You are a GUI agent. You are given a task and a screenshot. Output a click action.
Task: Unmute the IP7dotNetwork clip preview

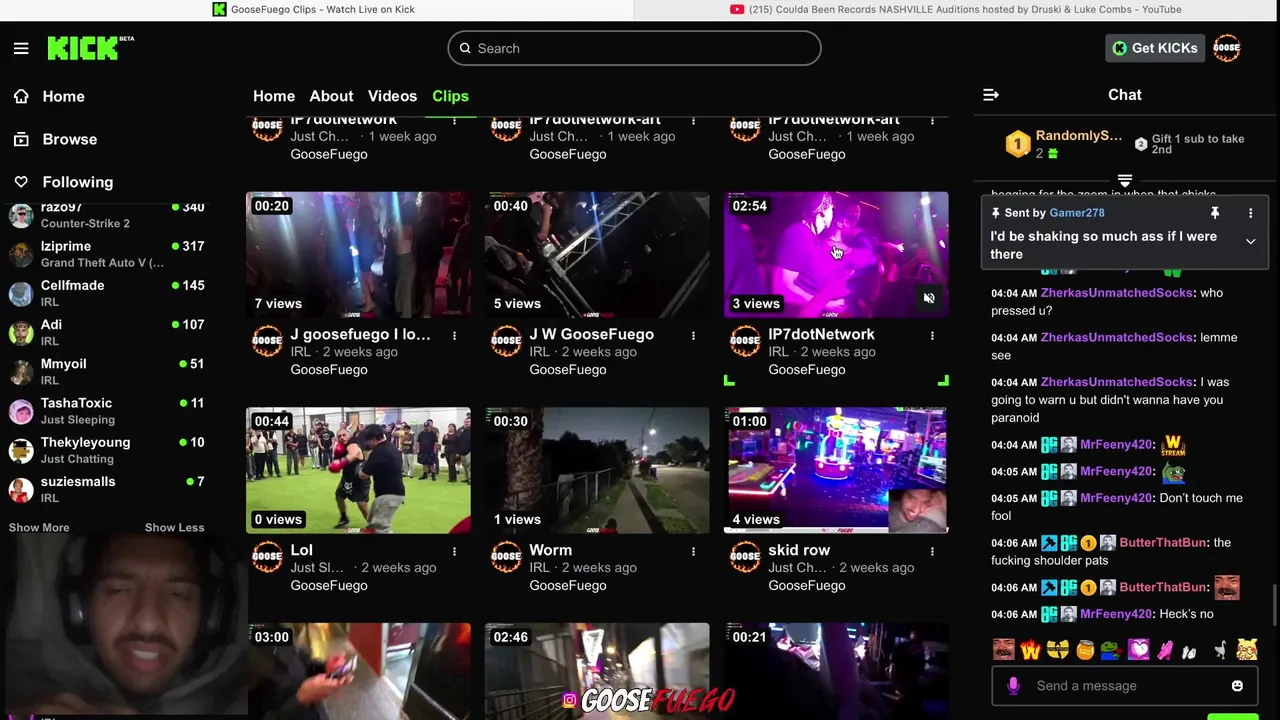pos(929,298)
